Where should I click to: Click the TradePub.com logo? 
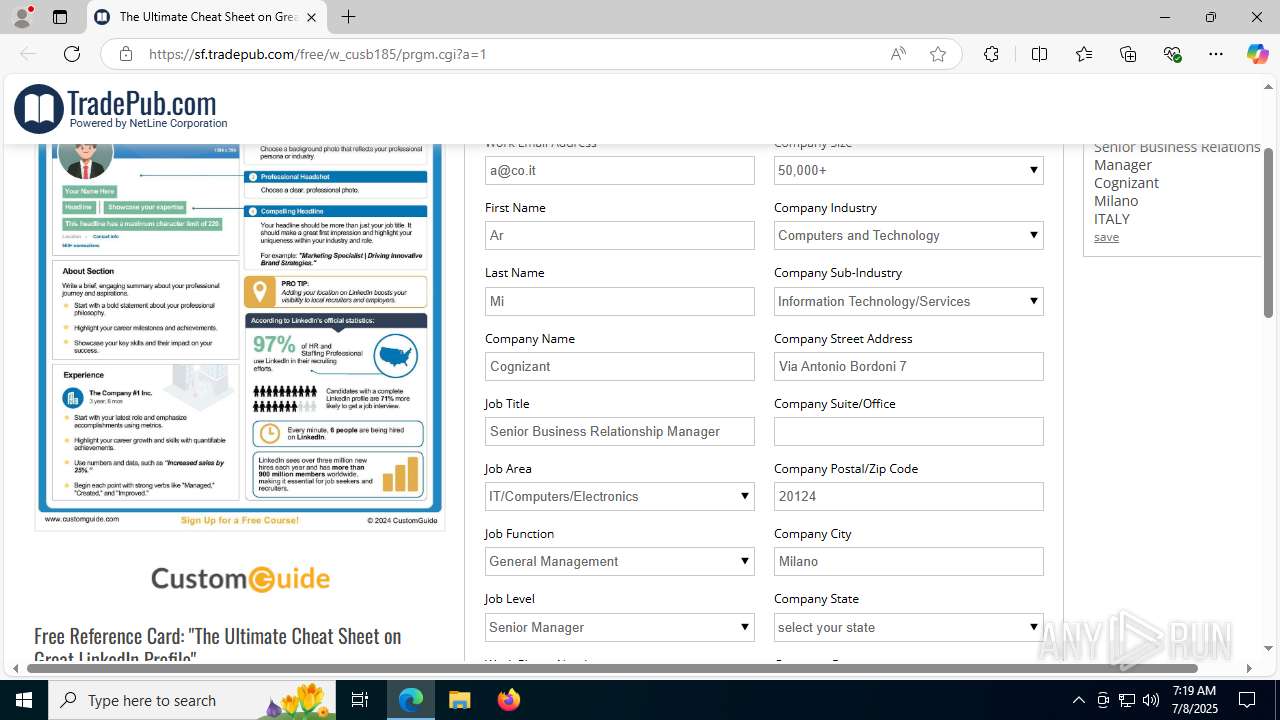coord(121,108)
